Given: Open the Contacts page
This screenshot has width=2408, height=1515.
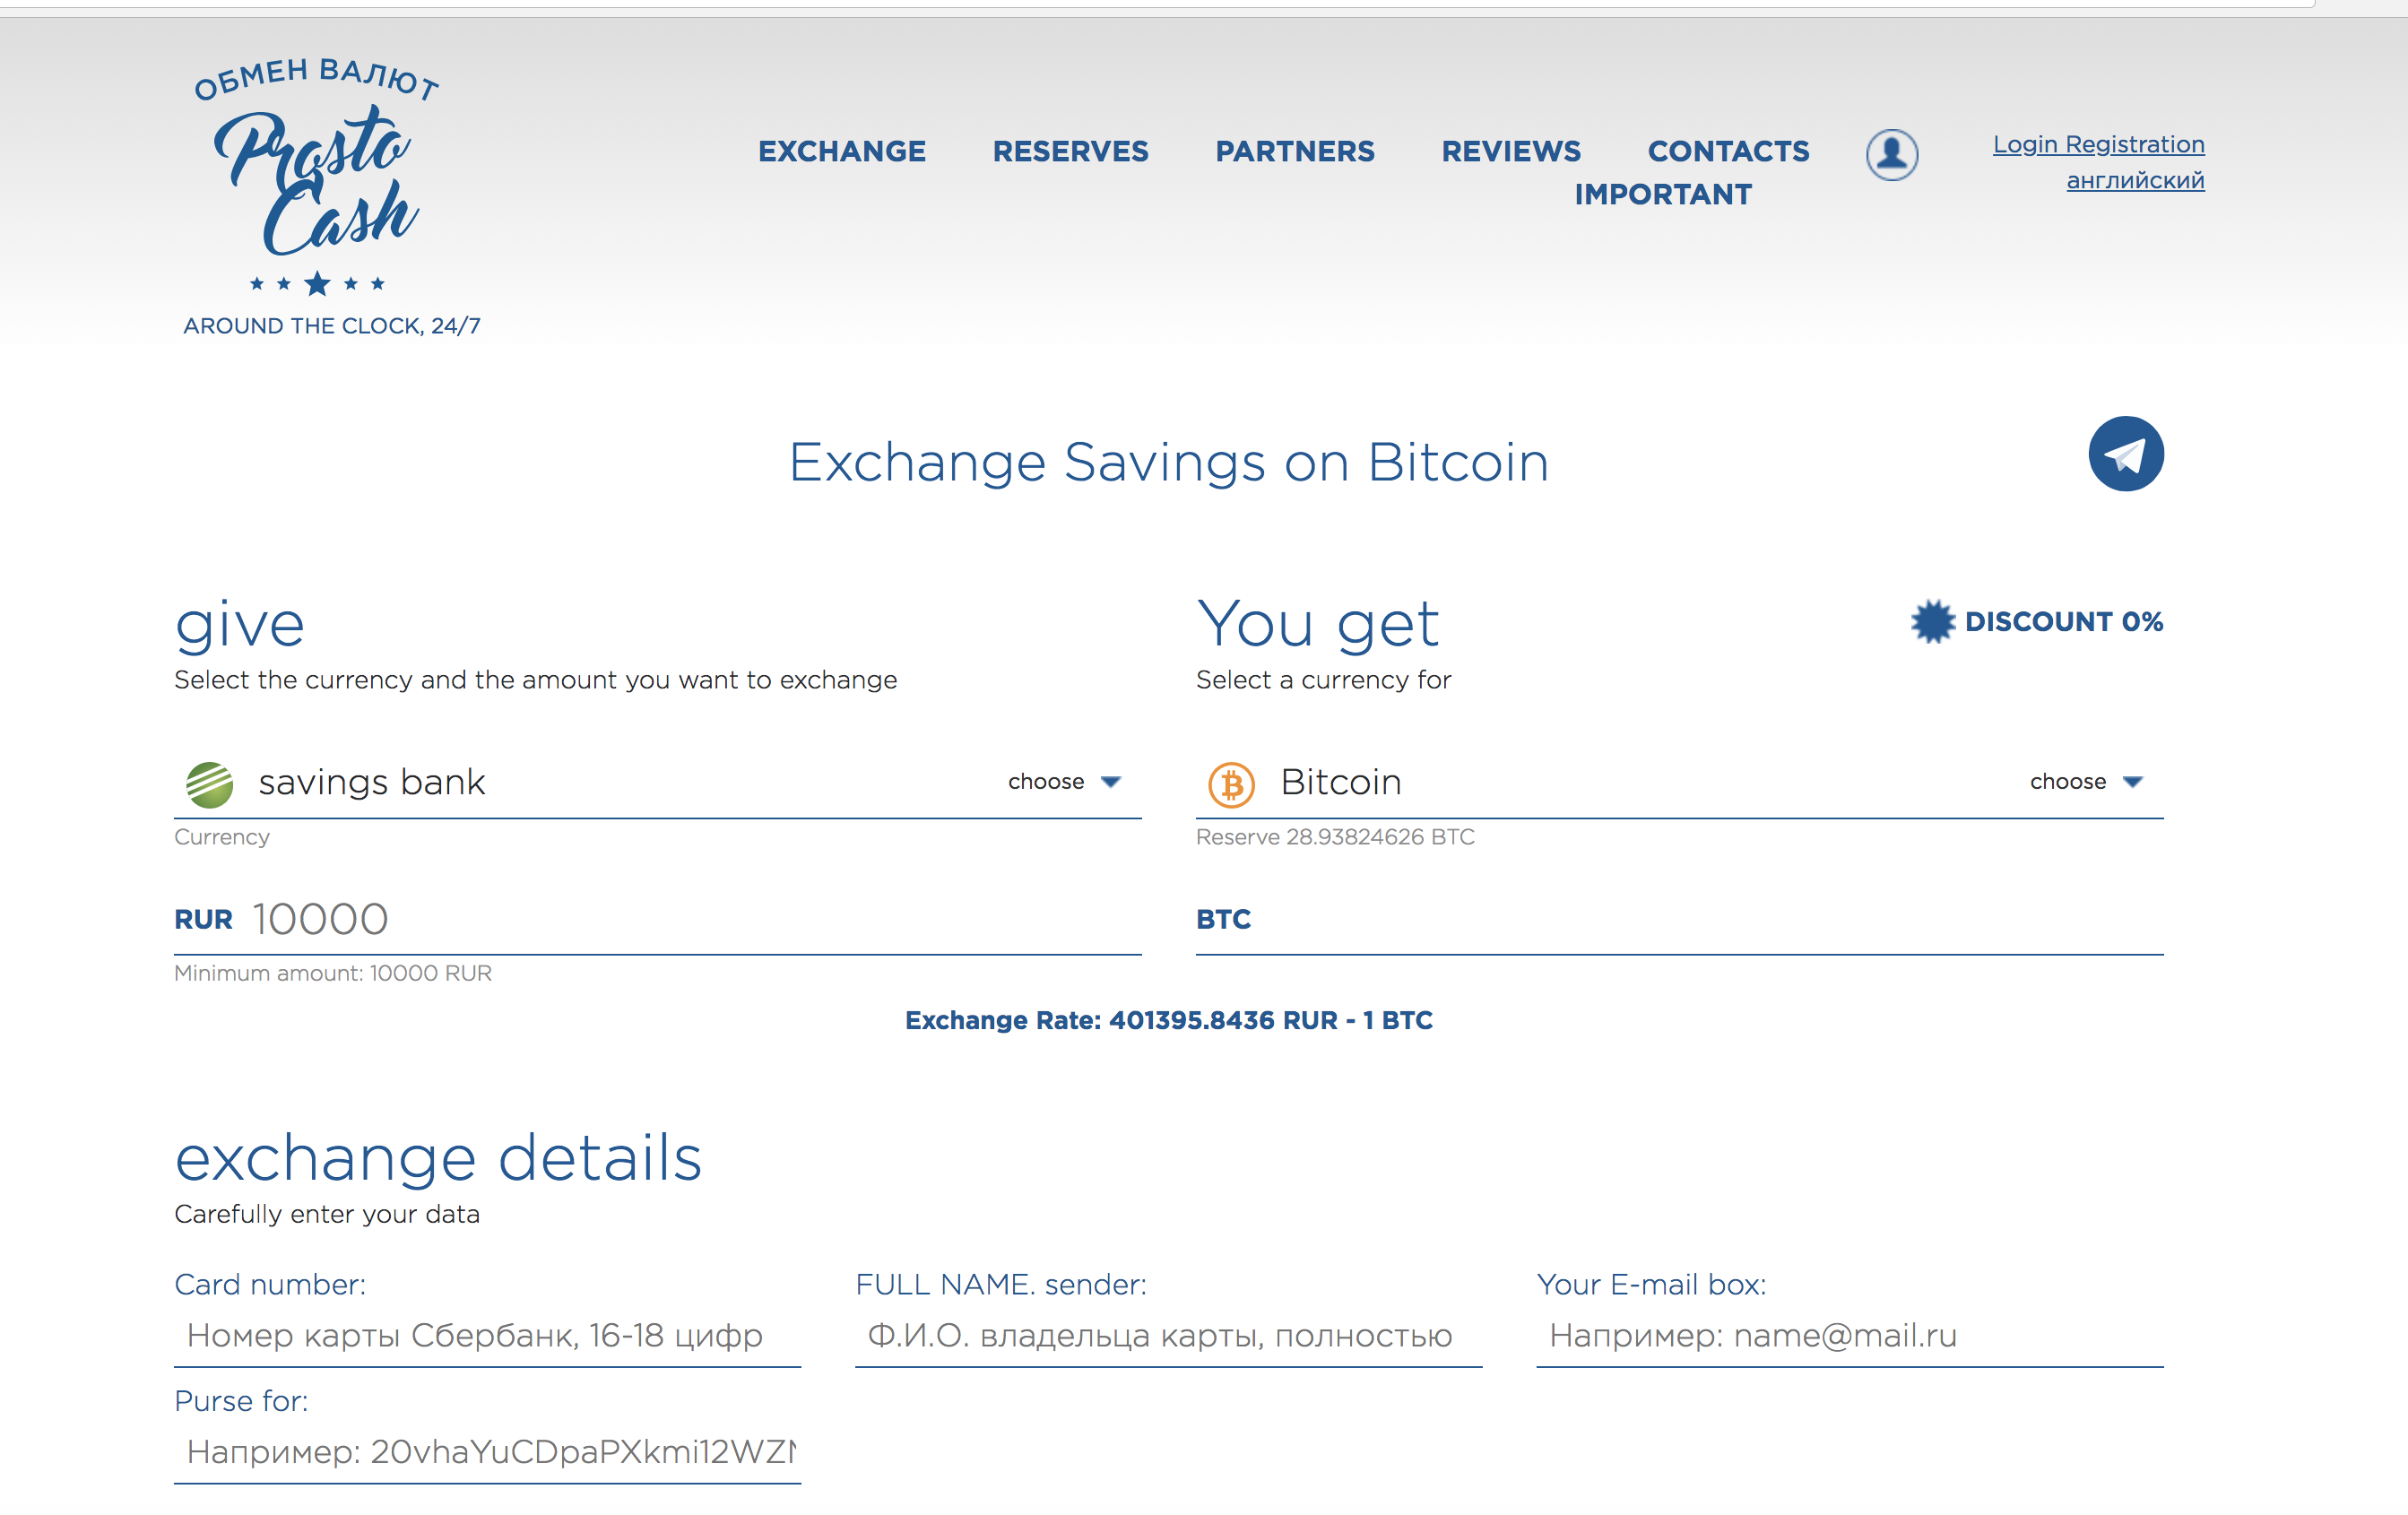Looking at the screenshot, I should (1728, 151).
